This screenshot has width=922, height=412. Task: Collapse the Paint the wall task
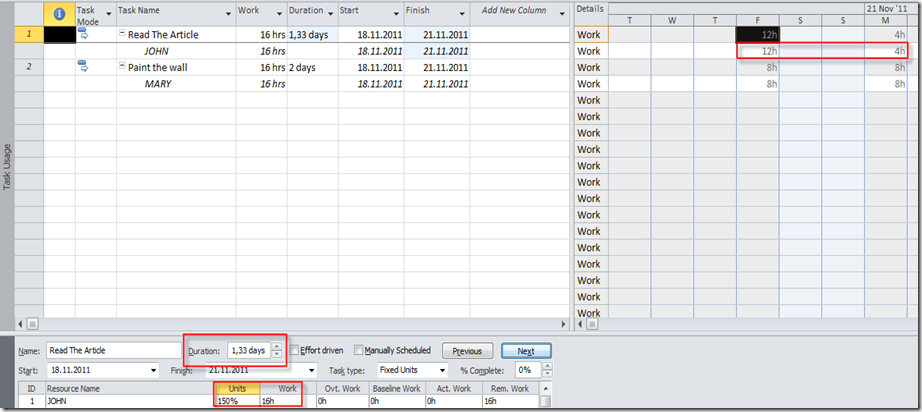(122, 67)
